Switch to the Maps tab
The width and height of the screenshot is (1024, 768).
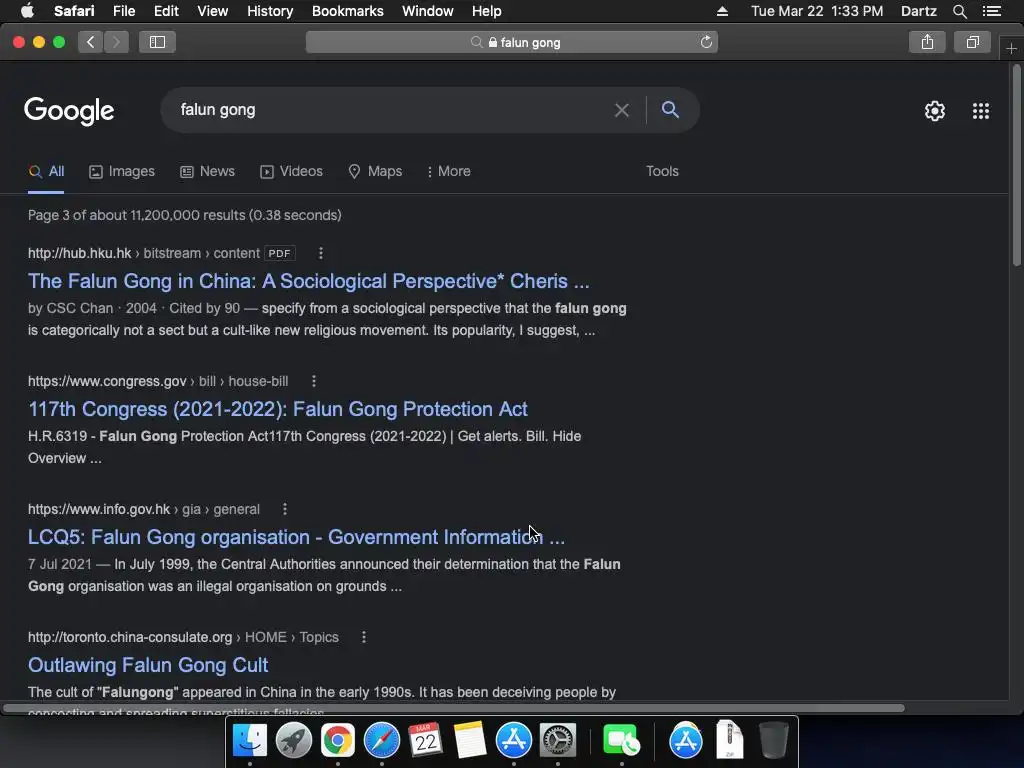pyautogui.click(x=375, y=172)
